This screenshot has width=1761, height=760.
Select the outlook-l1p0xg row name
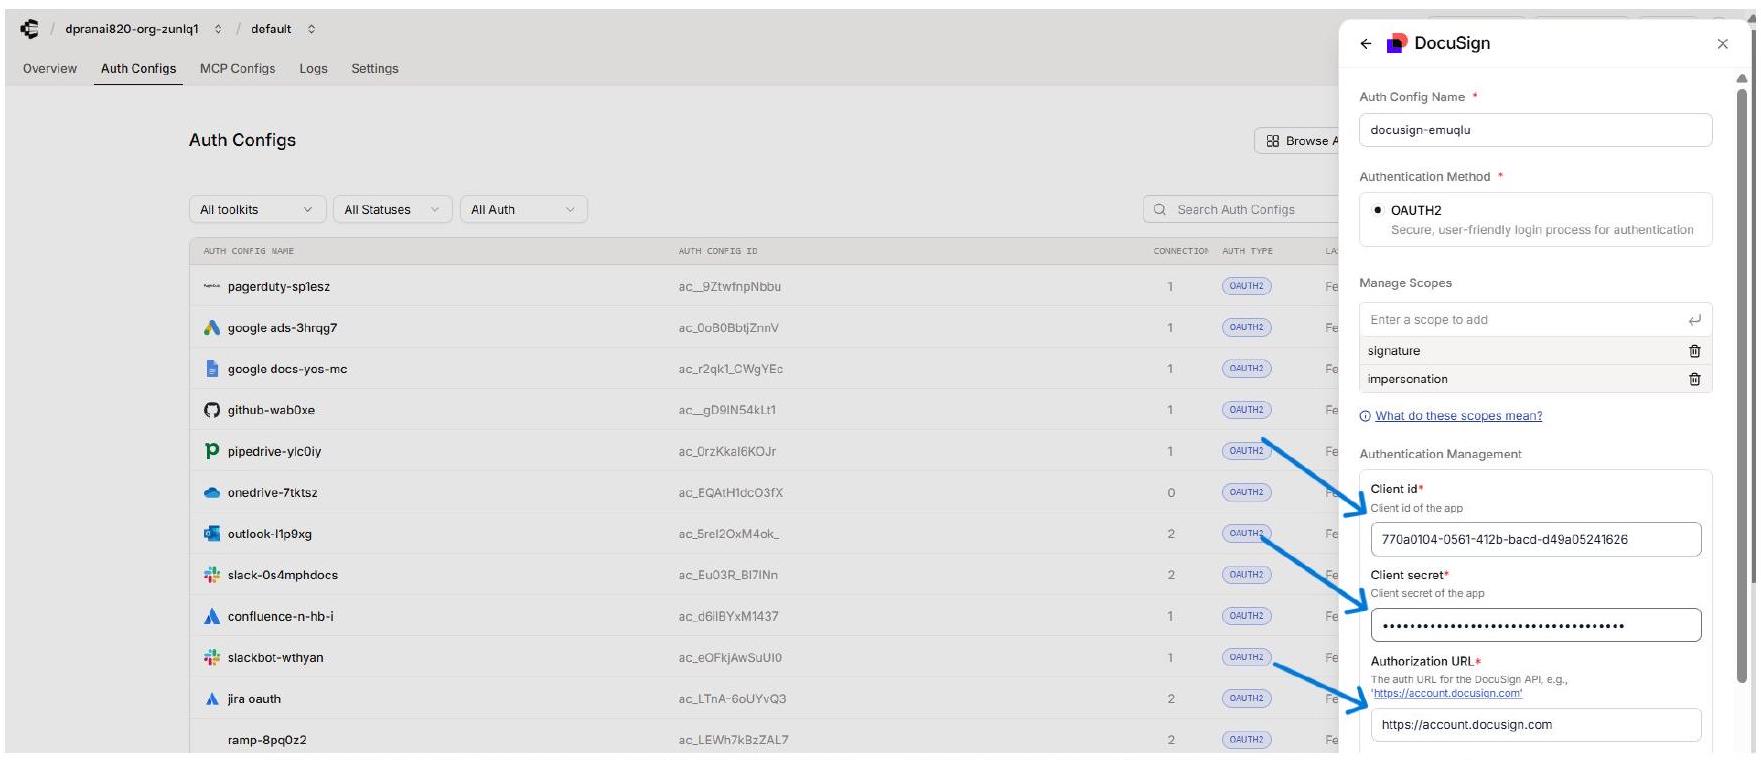click(x=269, y=534)
